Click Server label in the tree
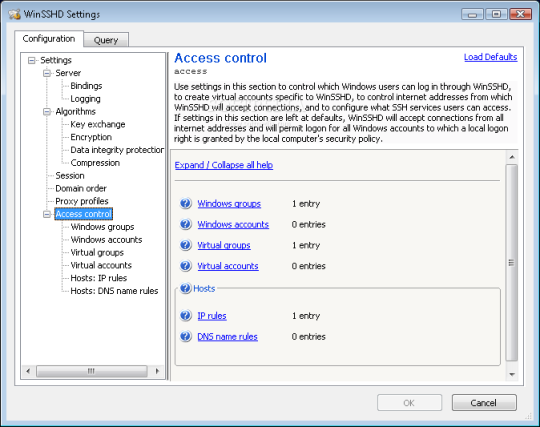Image resolution: width=540 pixels, height=427 pixels. click(68, 73)
